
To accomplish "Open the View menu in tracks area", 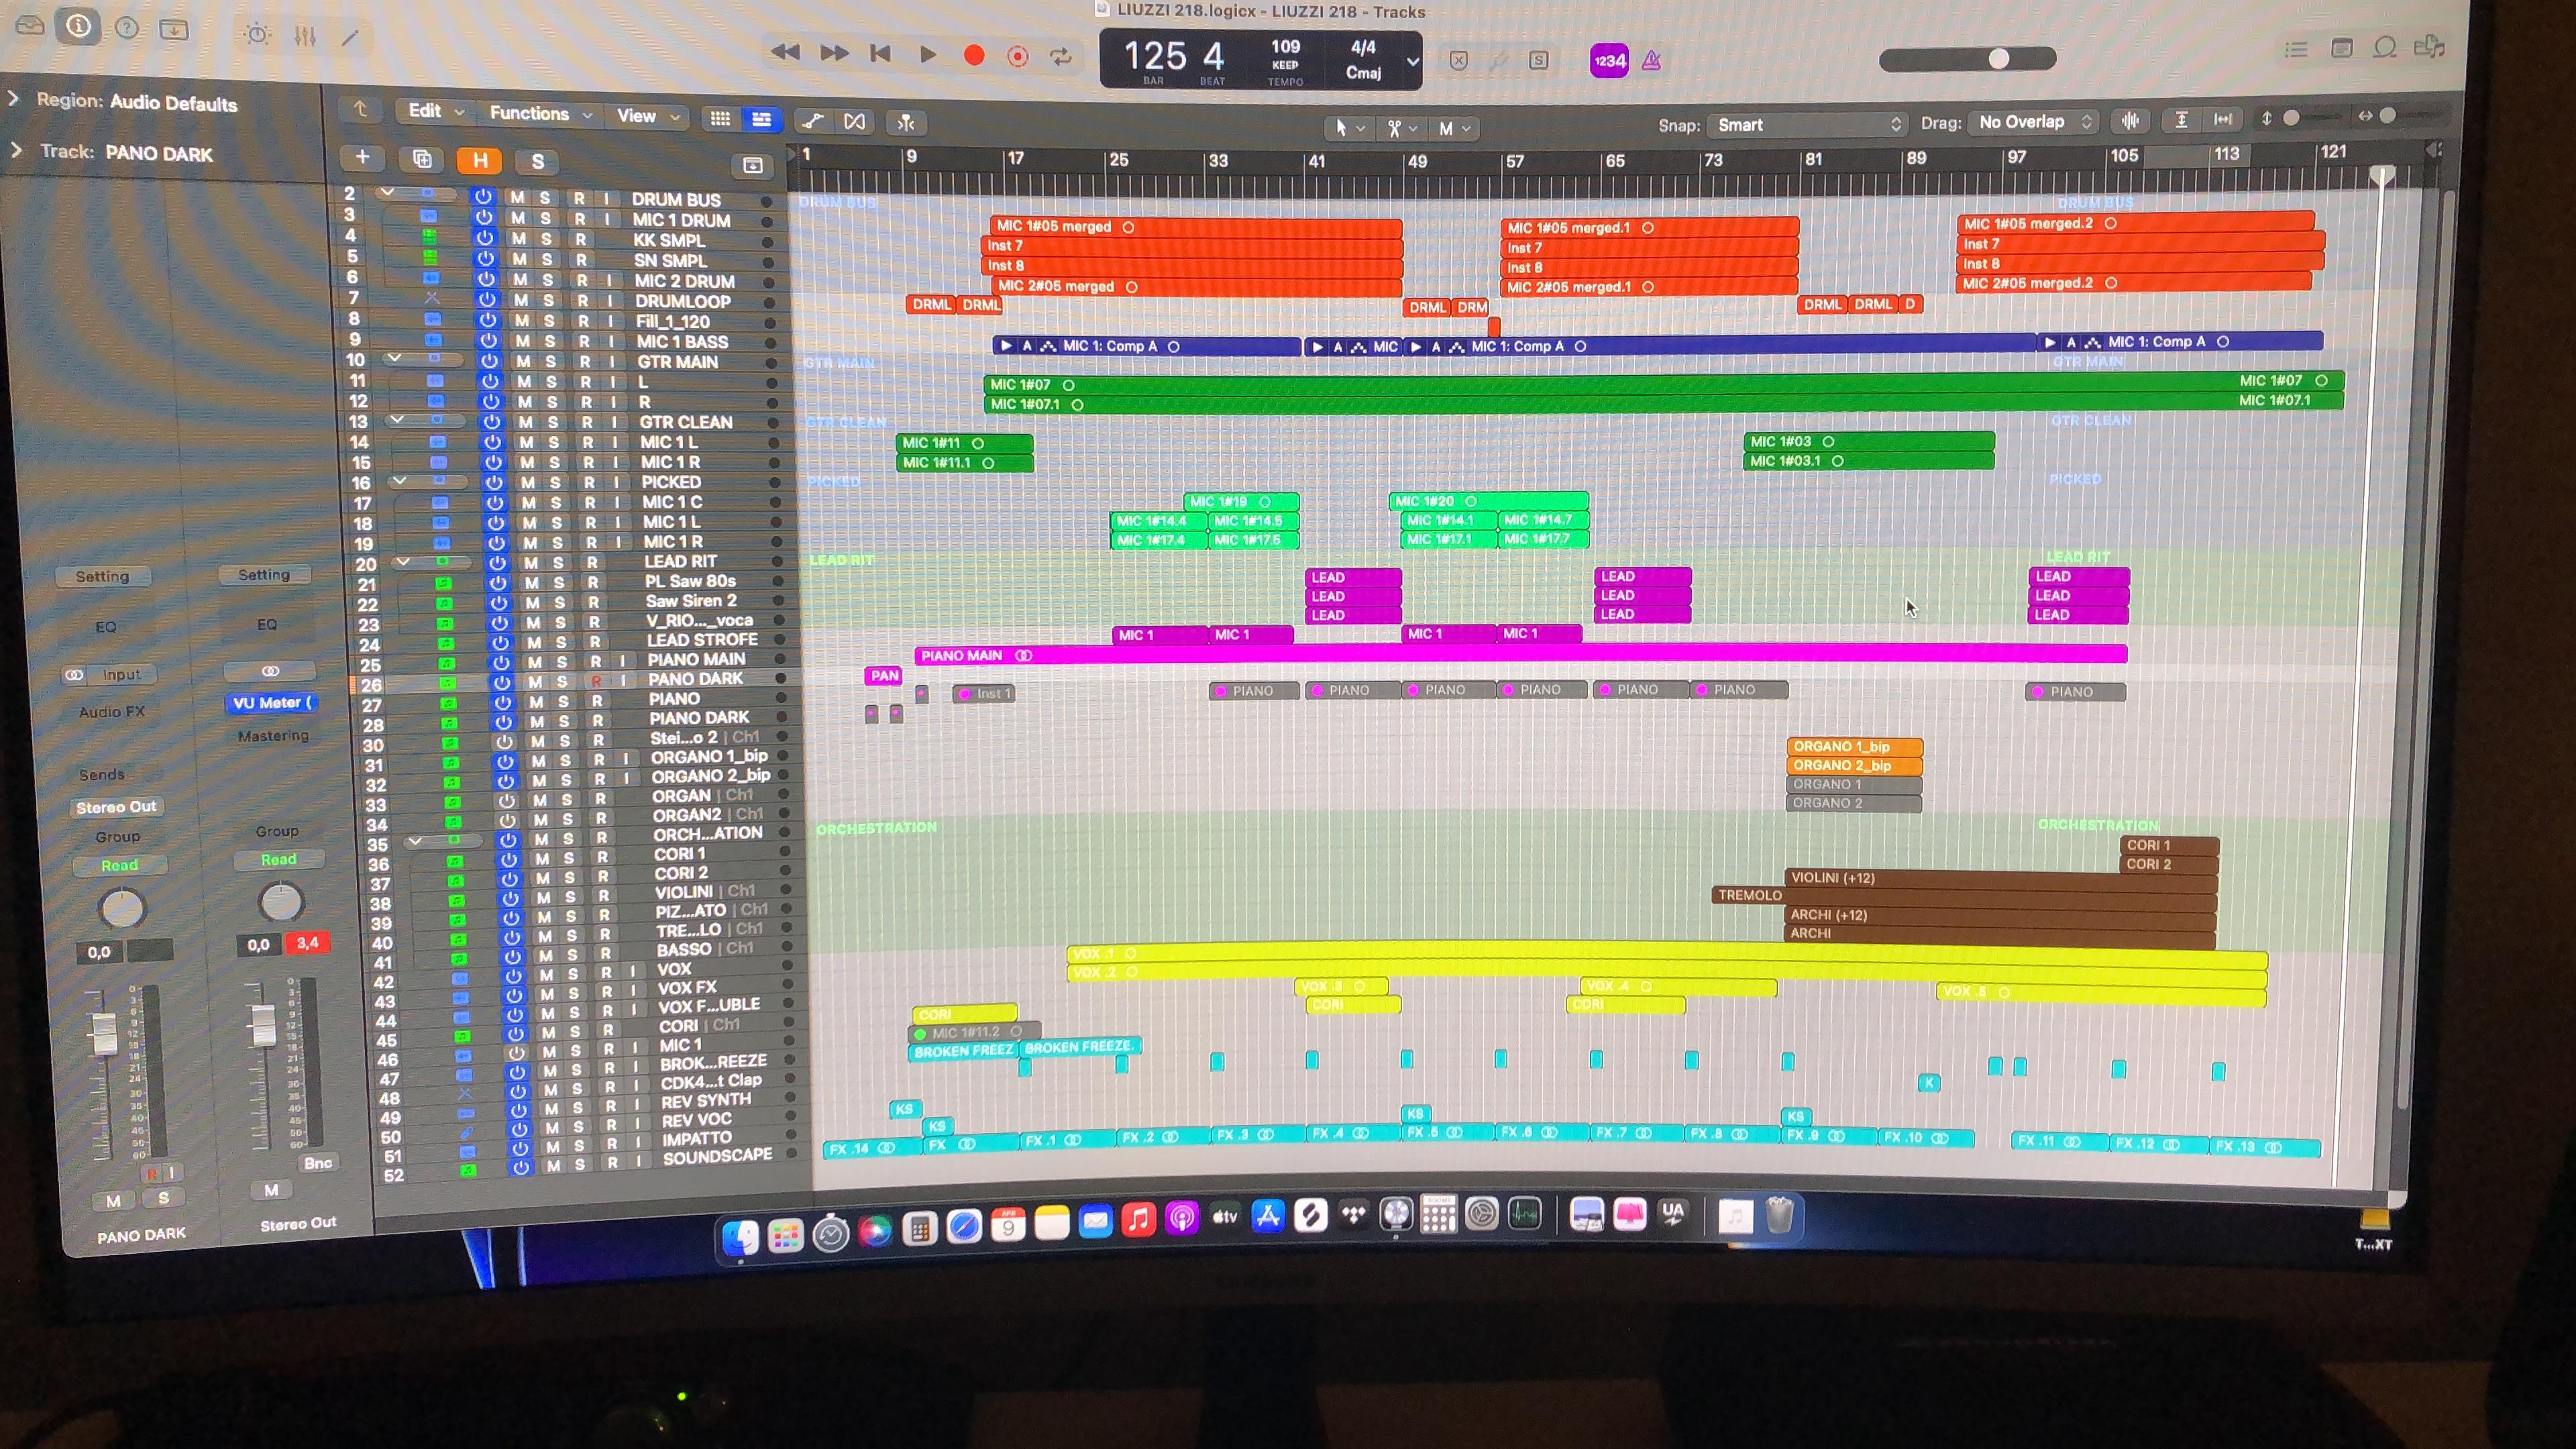I will click(x=647, y=116).
